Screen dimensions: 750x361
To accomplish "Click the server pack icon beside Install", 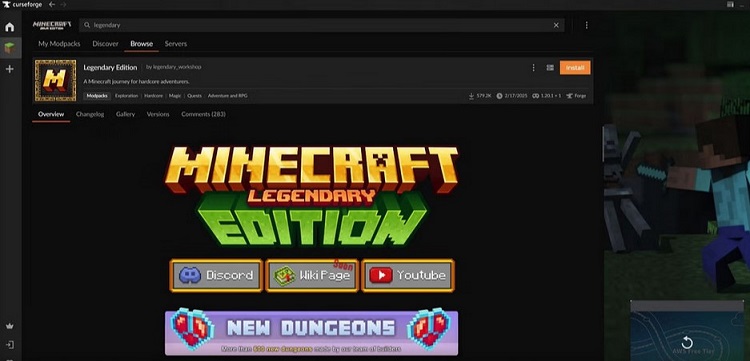I will click(550, 68).
